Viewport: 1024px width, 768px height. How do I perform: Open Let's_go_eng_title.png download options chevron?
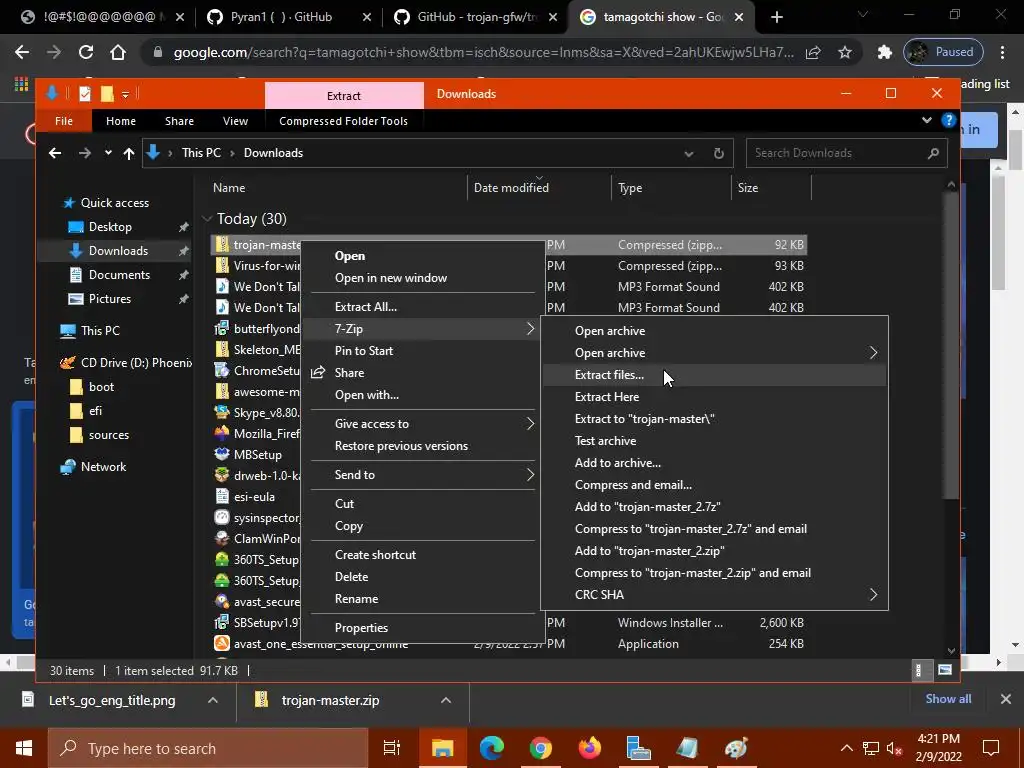click(213, 701)
